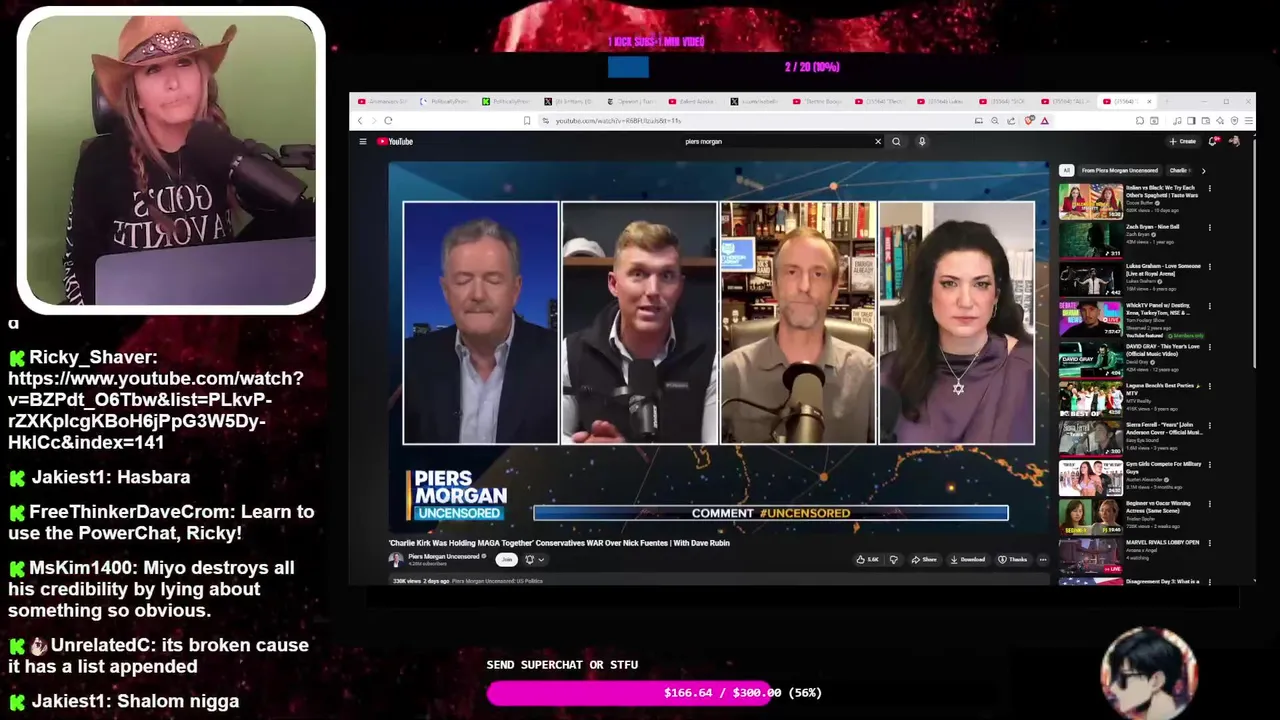Open Piers Morgan Uncensored channel name link
This screenshot has width=1280, height=720.
click(443, 556)
